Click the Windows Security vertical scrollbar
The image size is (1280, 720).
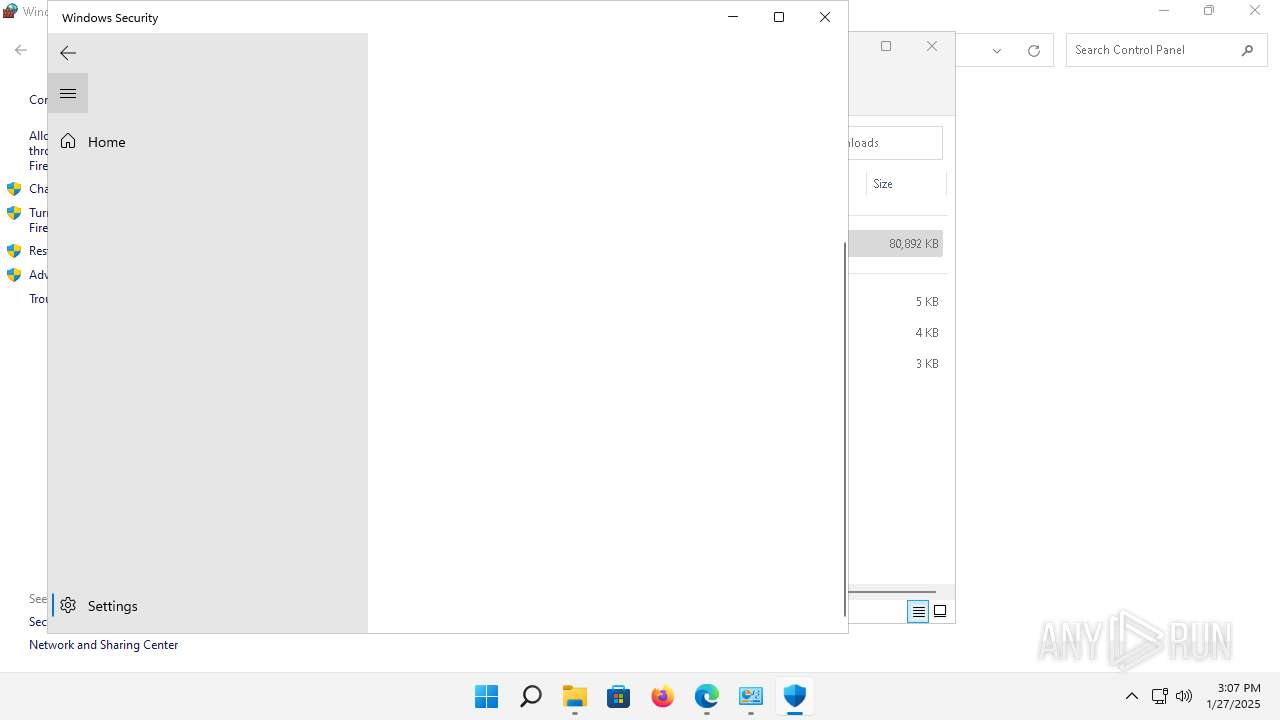pyautogui.click(x=845, y=429)
